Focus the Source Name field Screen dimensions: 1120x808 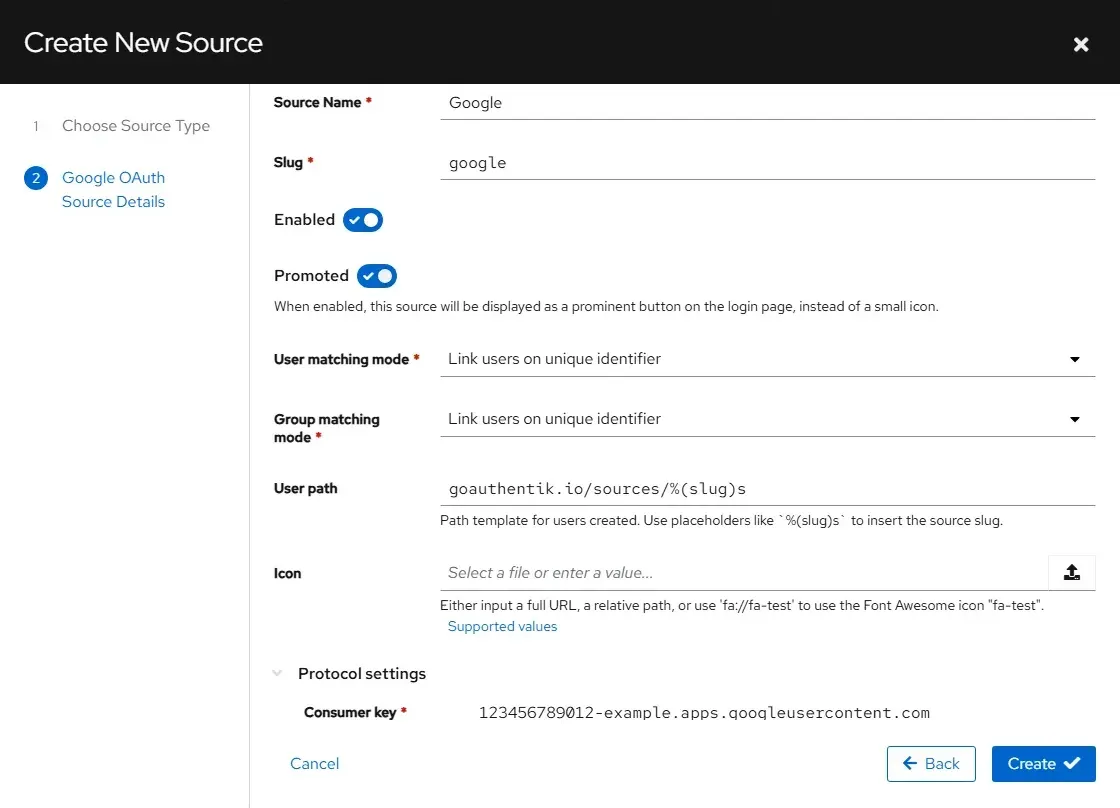(767, 103)
